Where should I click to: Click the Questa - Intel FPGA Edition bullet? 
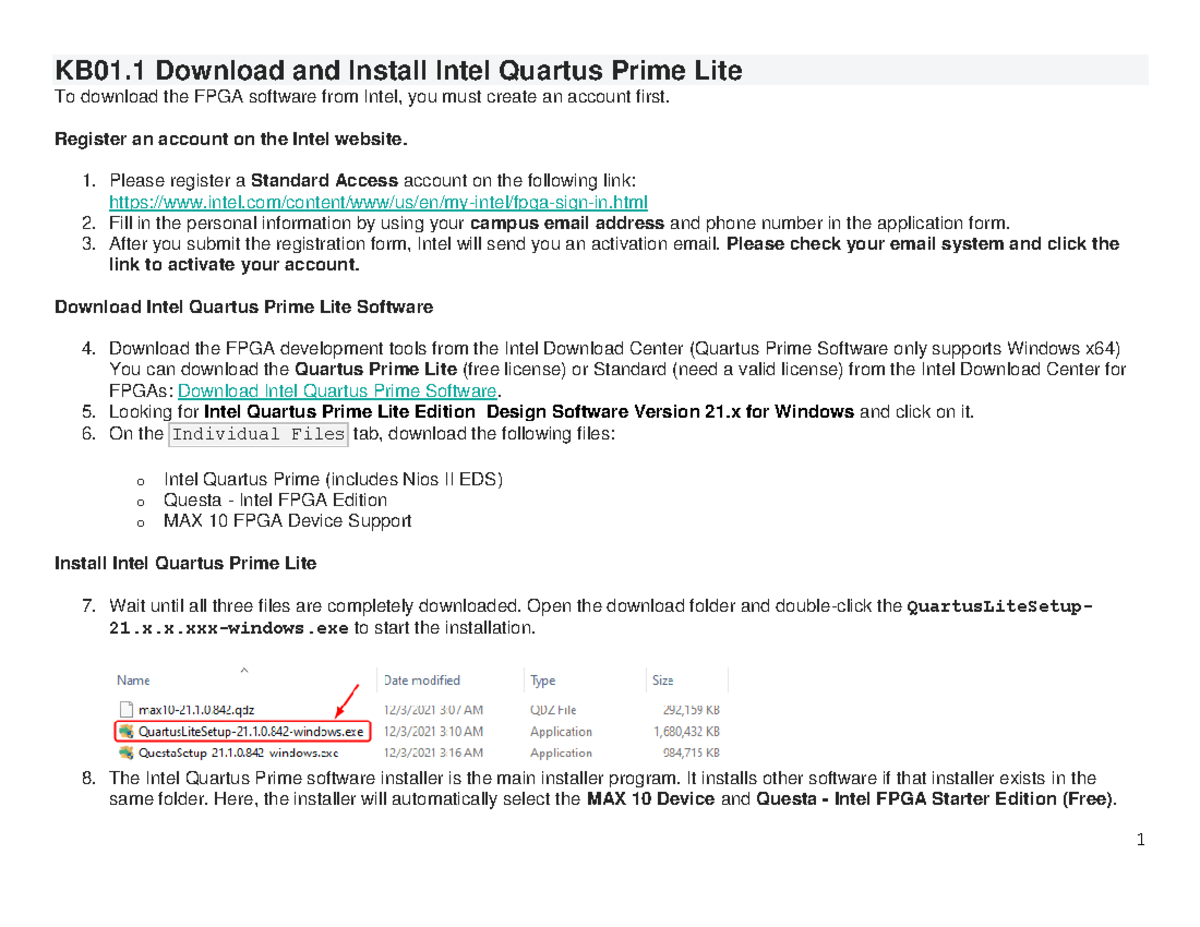275,500
